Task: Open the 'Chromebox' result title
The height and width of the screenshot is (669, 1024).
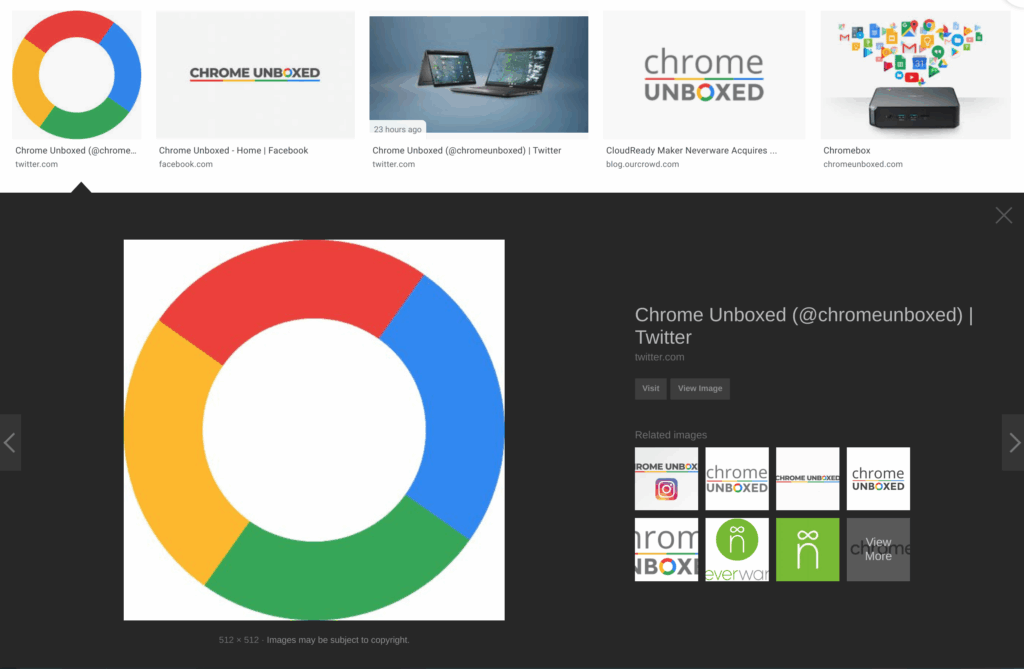Action: coord(847,150)
